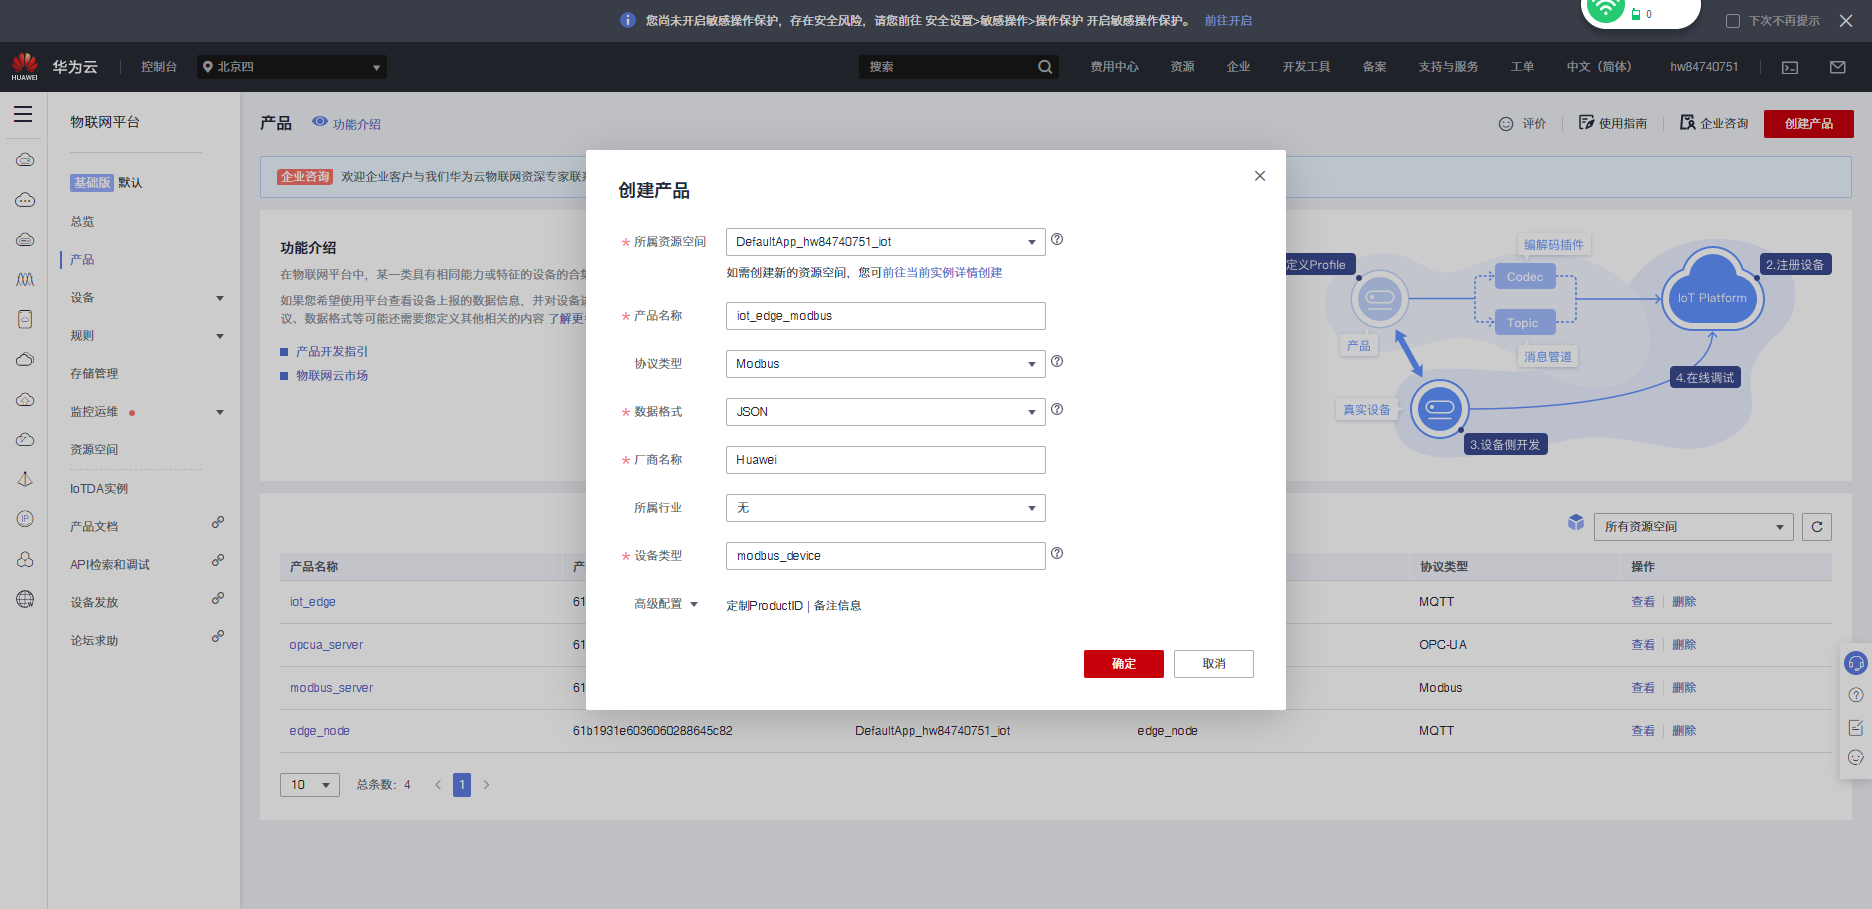
Task: Open the 产品开发指引 link
Action: [x=332, y=352]
